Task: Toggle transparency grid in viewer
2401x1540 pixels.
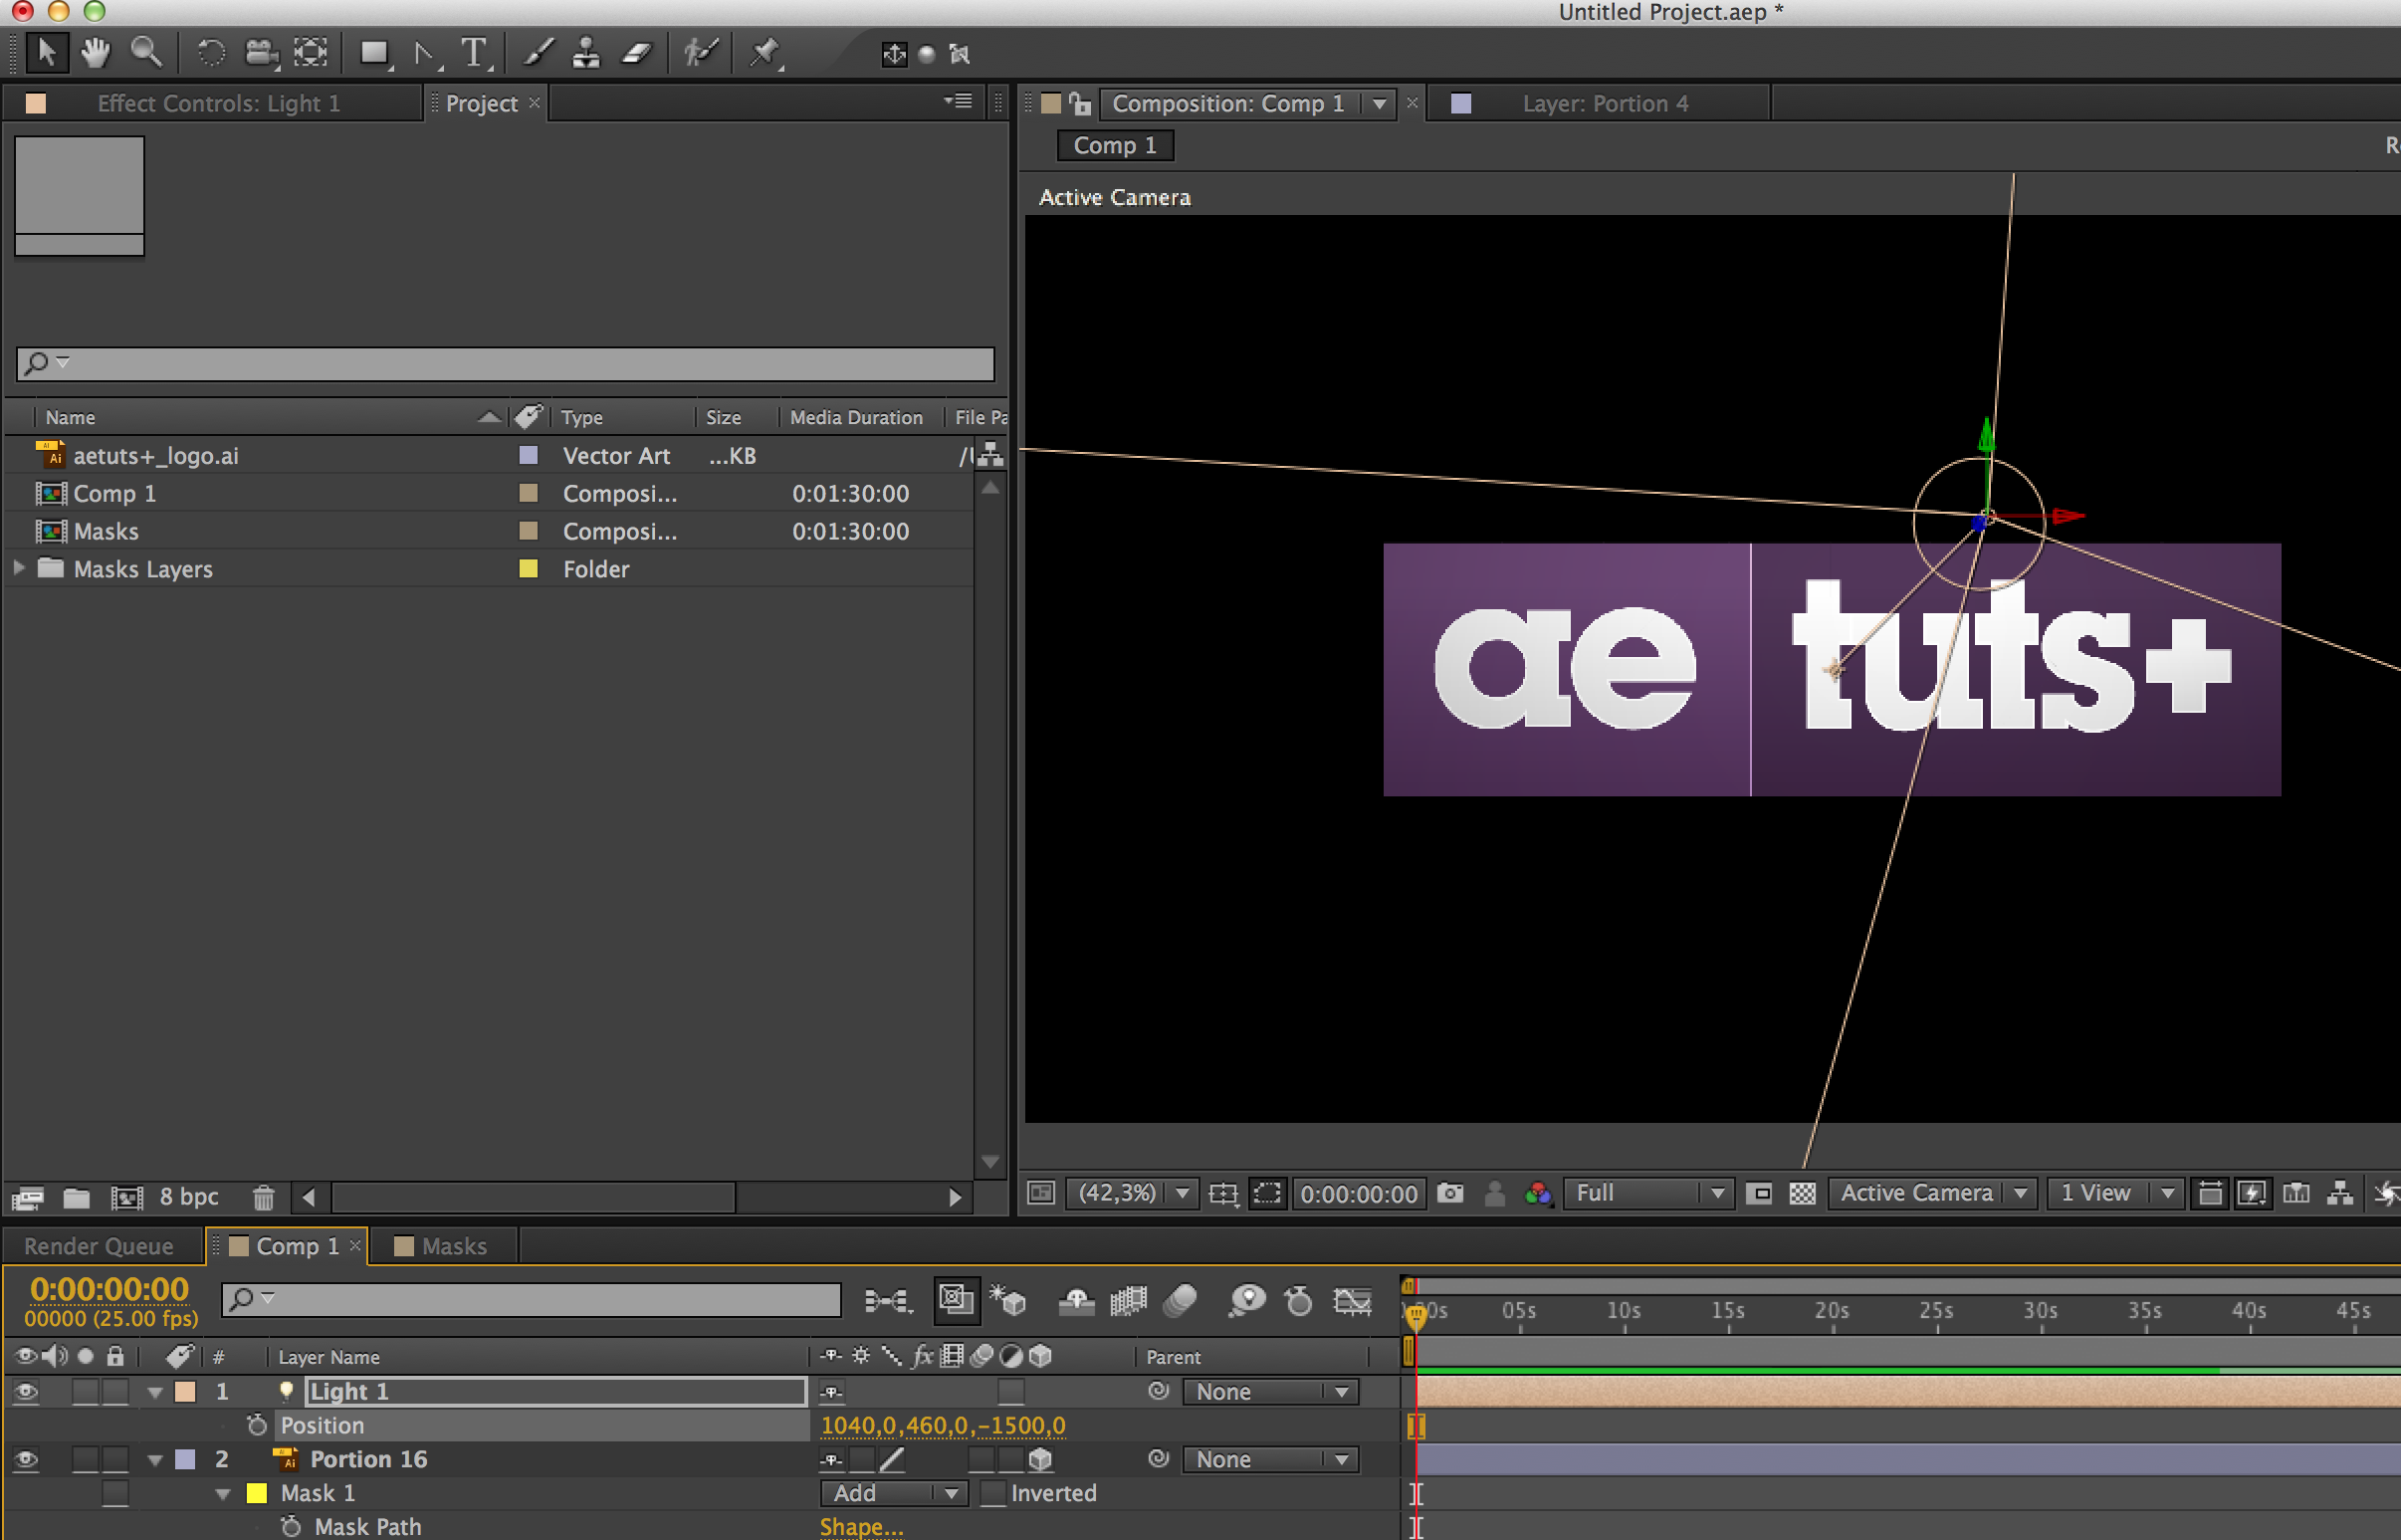Action: point(1802,1193)
